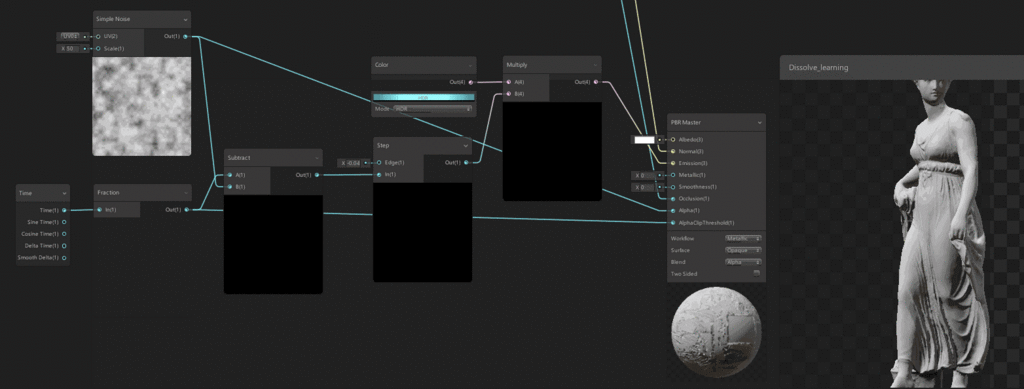Click the Color node Out(4) port
Viewport: 1024px width, 389px height.
[471, 82]
